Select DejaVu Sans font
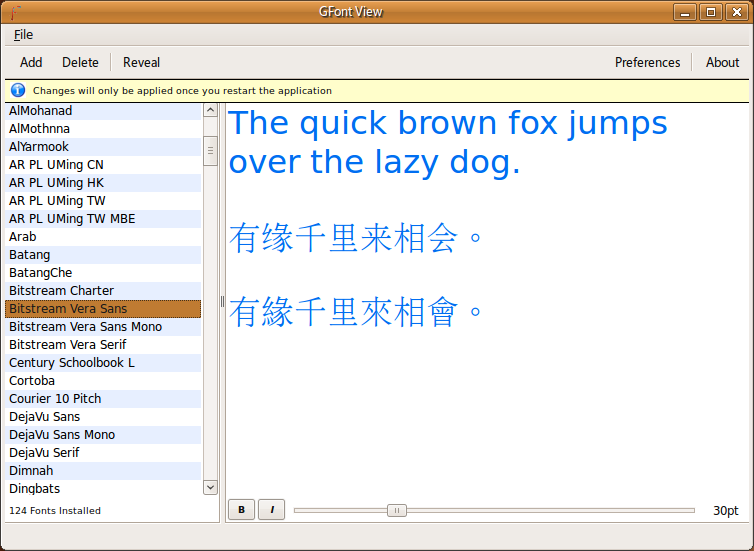754x551 pixels. (x=103, y=417)
